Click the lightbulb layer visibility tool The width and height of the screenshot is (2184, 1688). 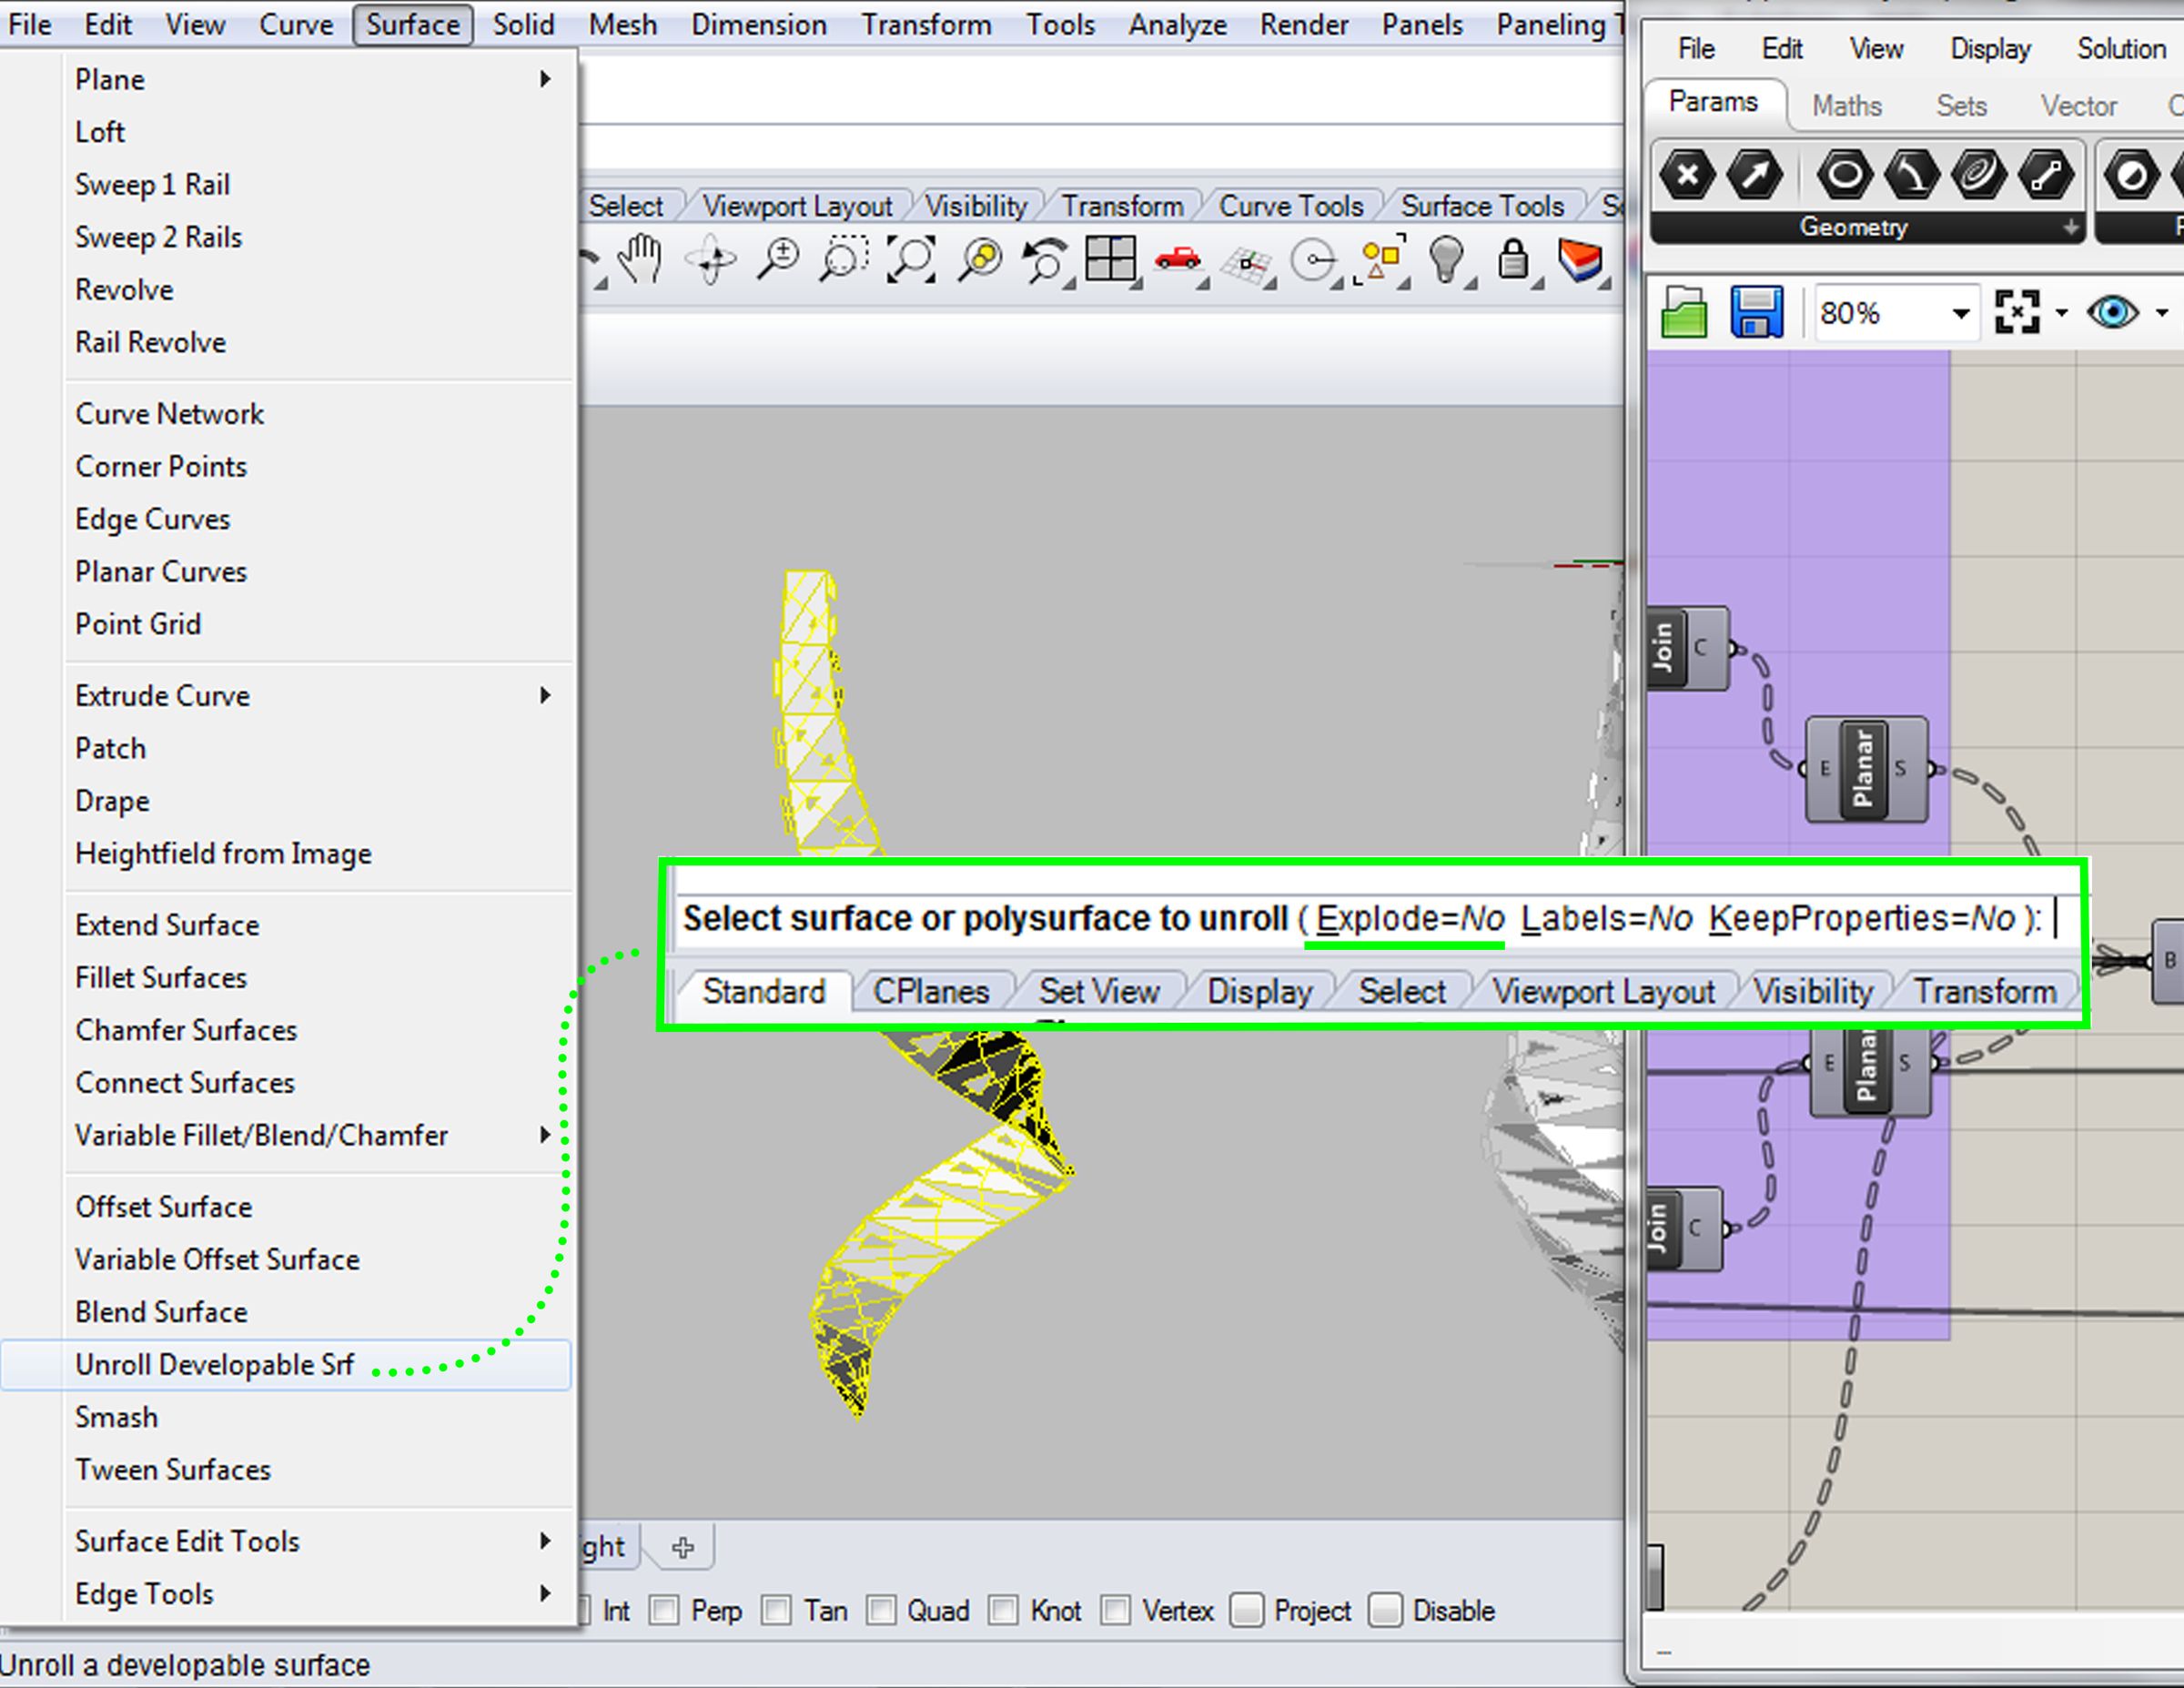tap(1448, 258)
